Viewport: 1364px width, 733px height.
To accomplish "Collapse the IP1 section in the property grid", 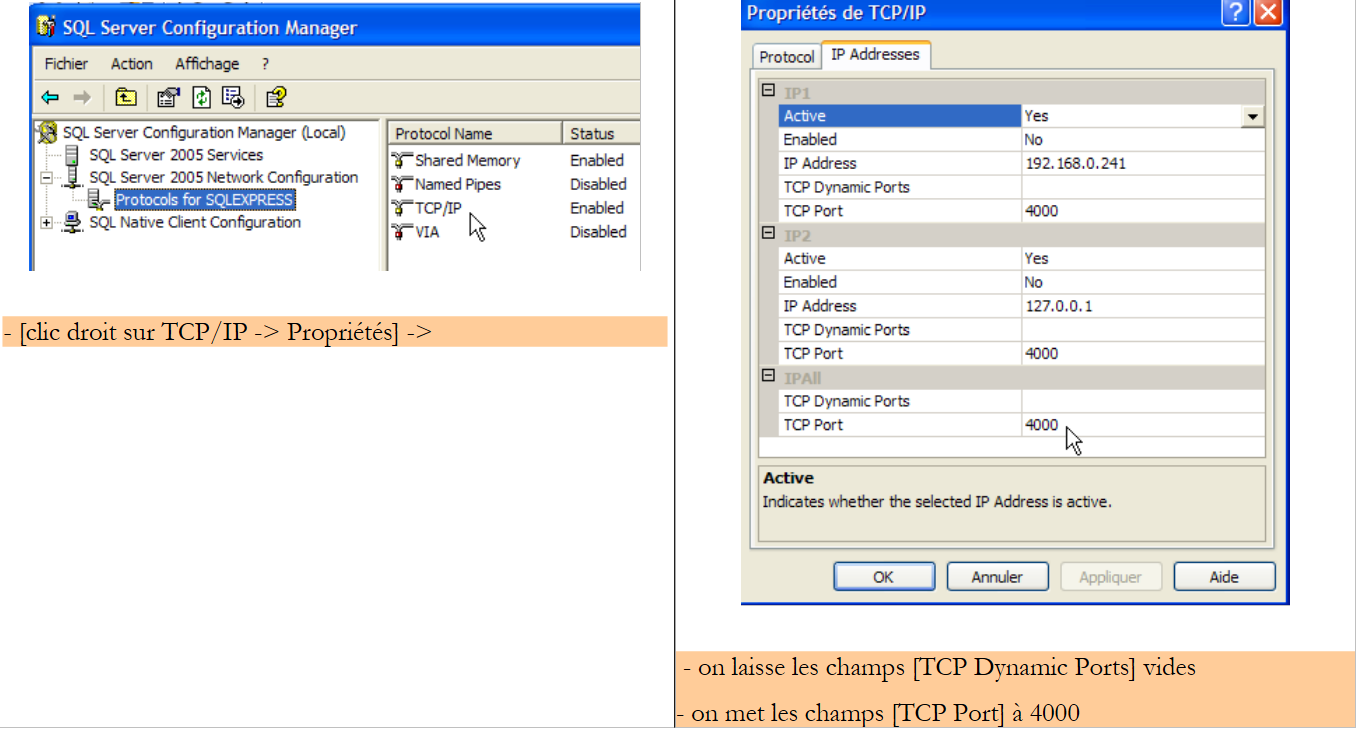I will click(768, 90).
